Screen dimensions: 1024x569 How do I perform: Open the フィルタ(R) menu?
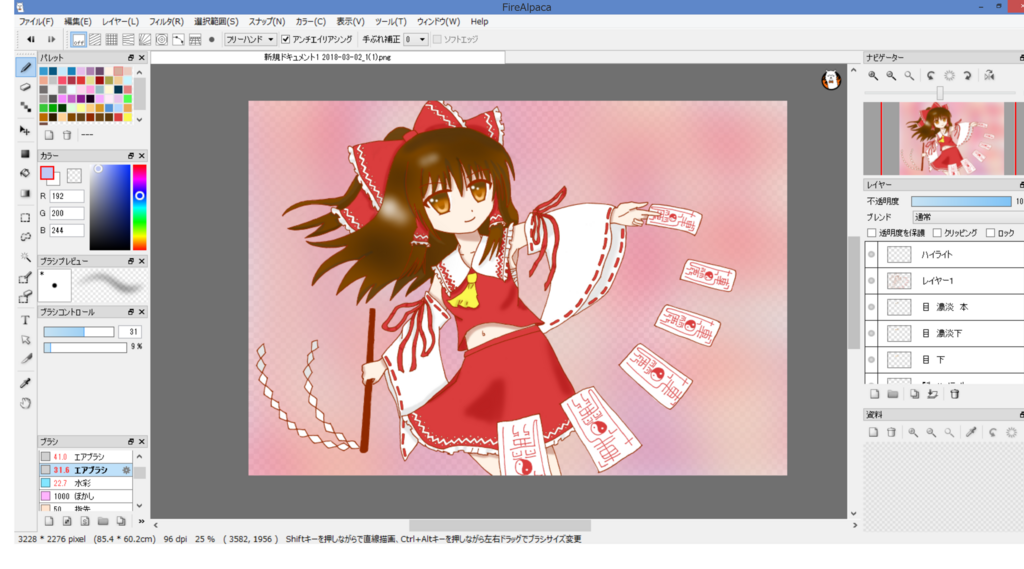(x=167, y=22)
